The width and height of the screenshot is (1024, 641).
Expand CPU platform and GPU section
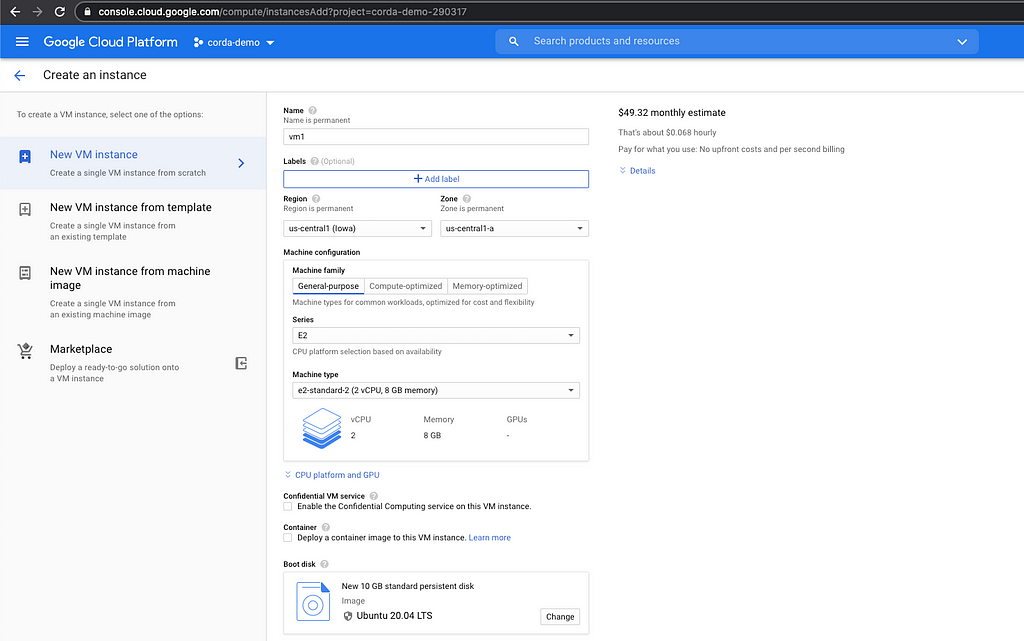pyautogui.click(x=332, y=475)
